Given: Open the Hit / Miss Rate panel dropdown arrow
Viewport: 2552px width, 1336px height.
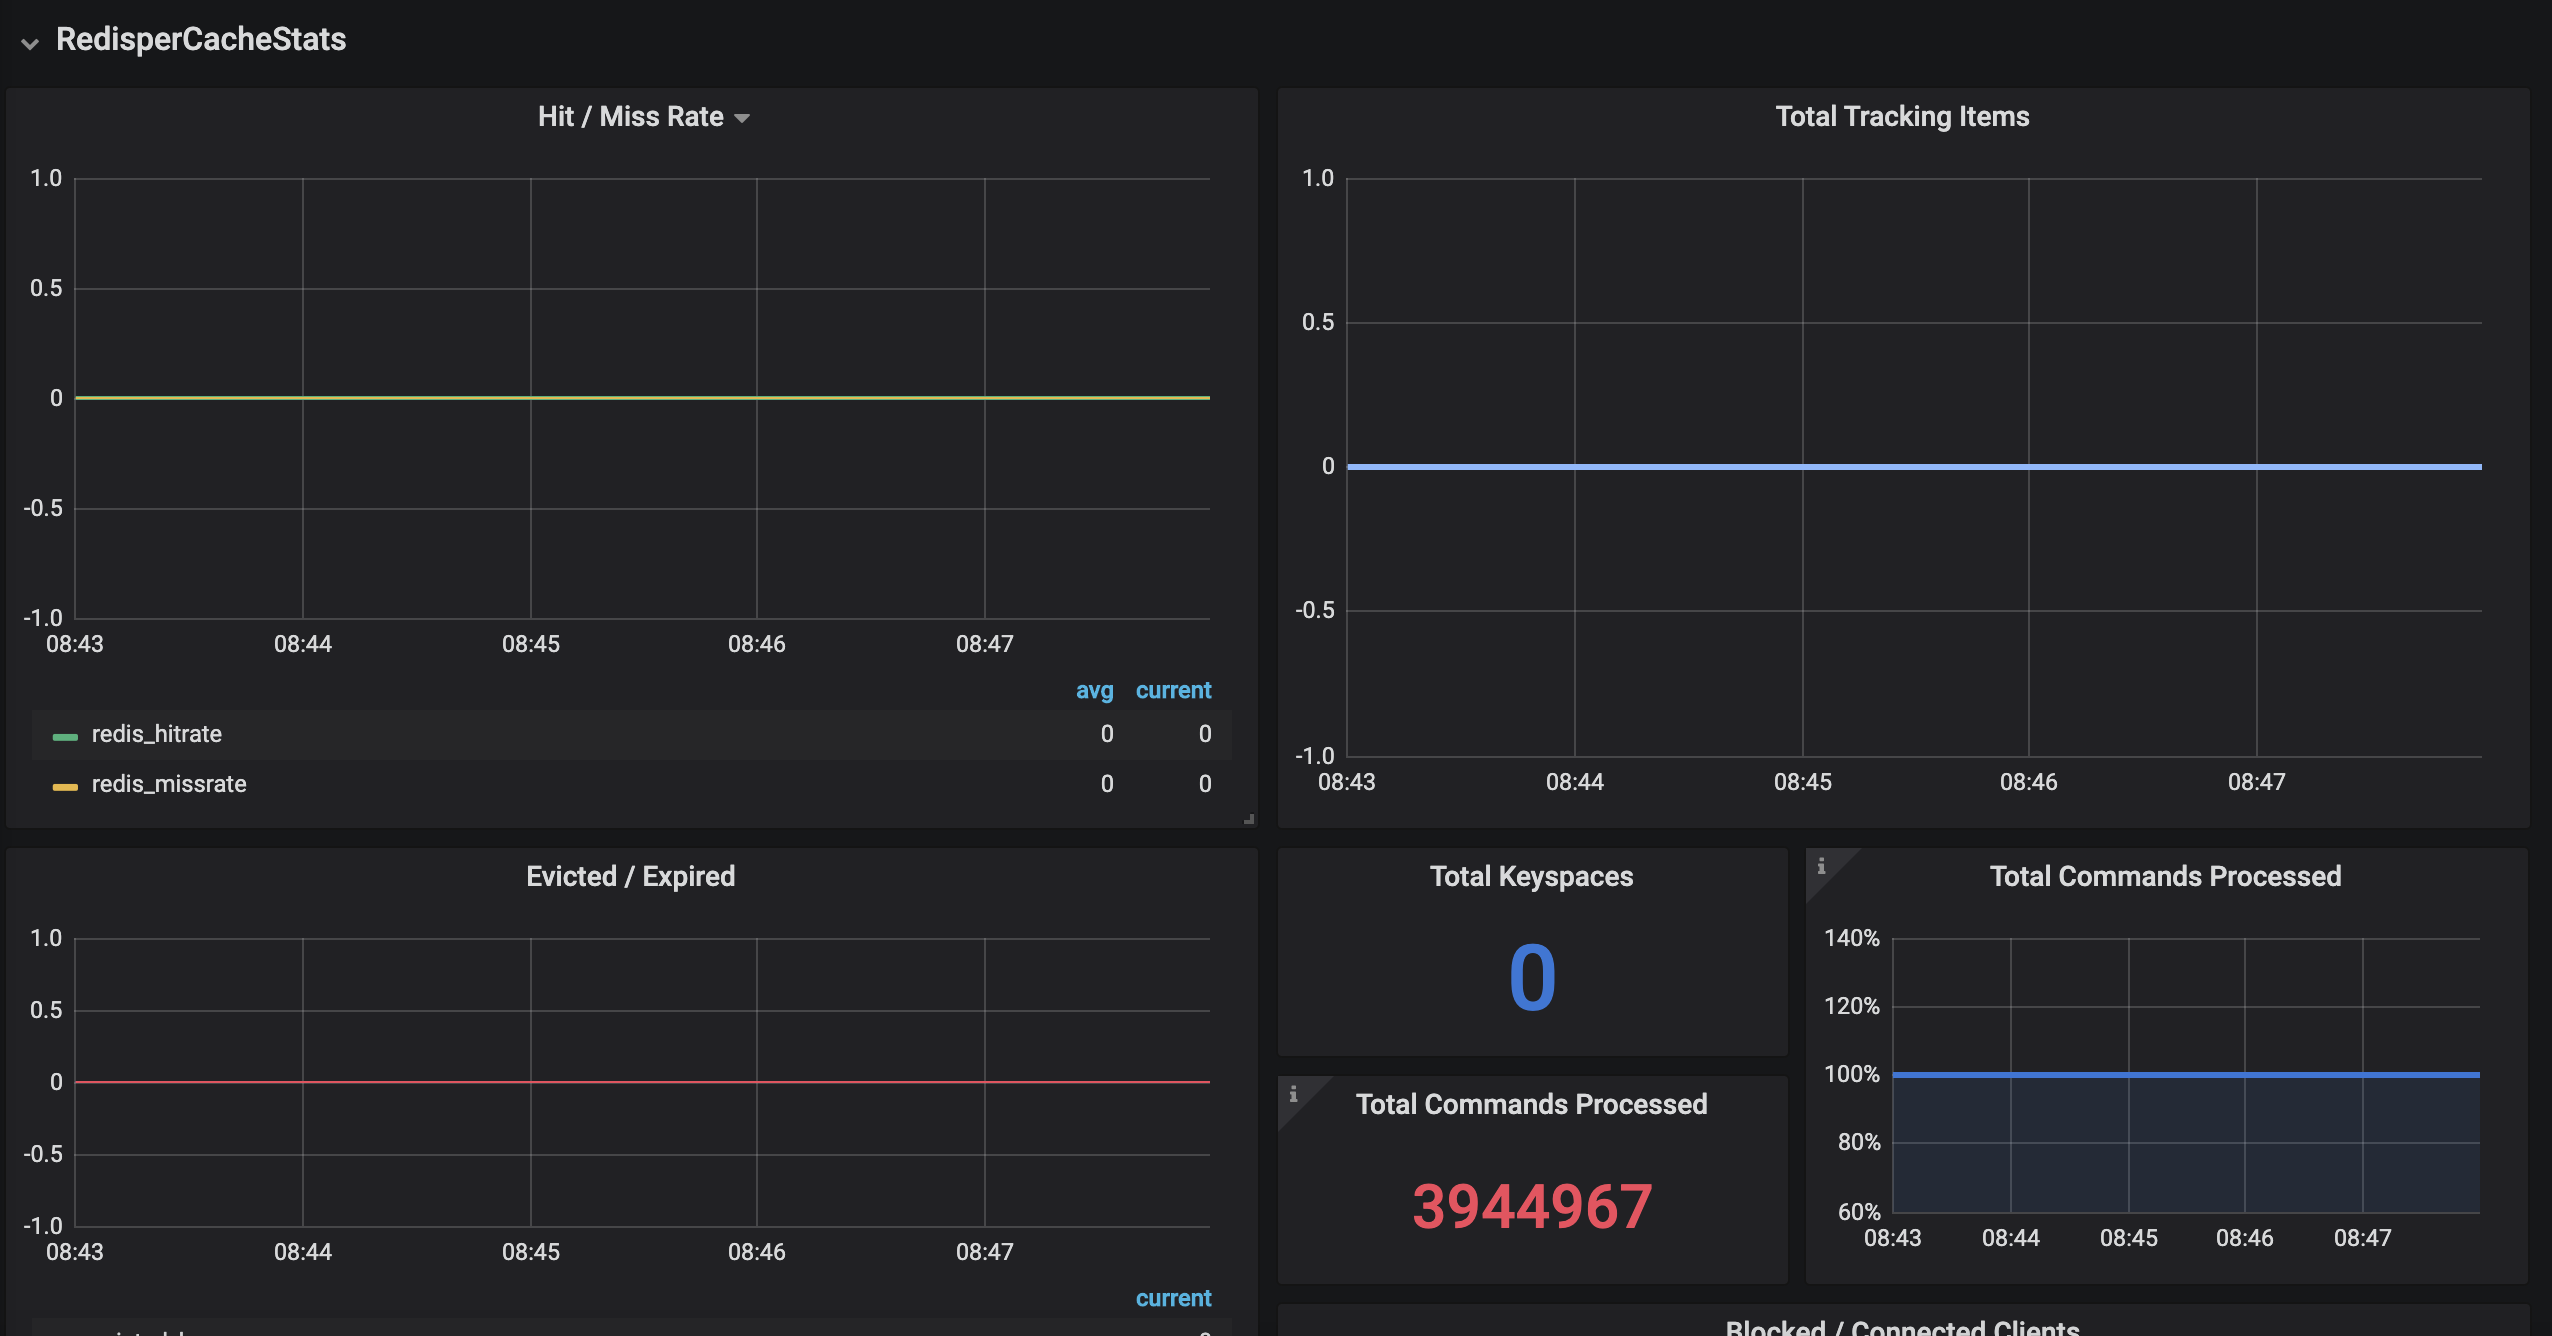Looking at the screenshot, I should tap(742, 118).
